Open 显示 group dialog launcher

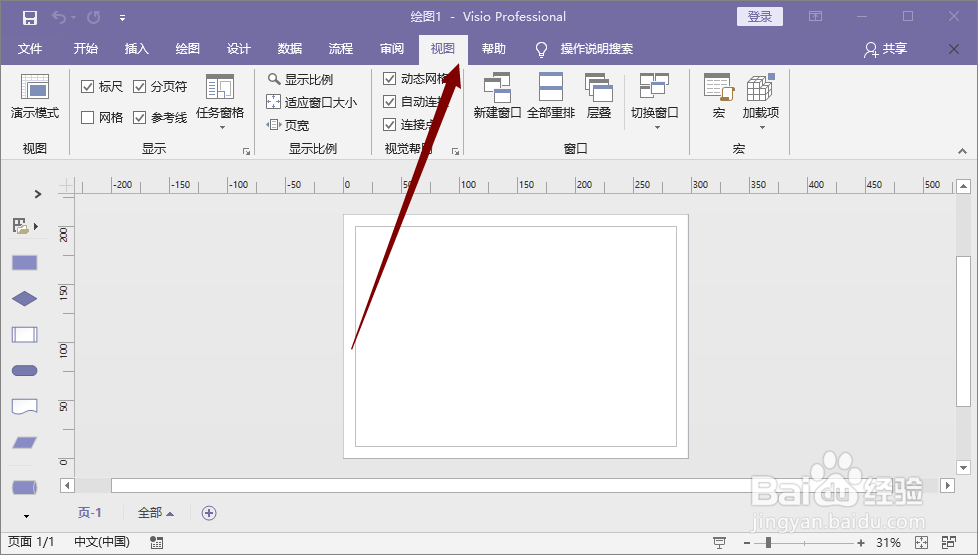246,152
